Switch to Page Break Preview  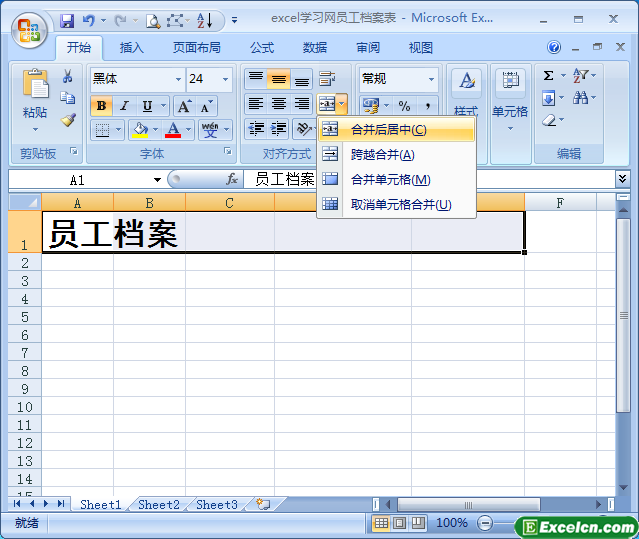pos(418,523)
